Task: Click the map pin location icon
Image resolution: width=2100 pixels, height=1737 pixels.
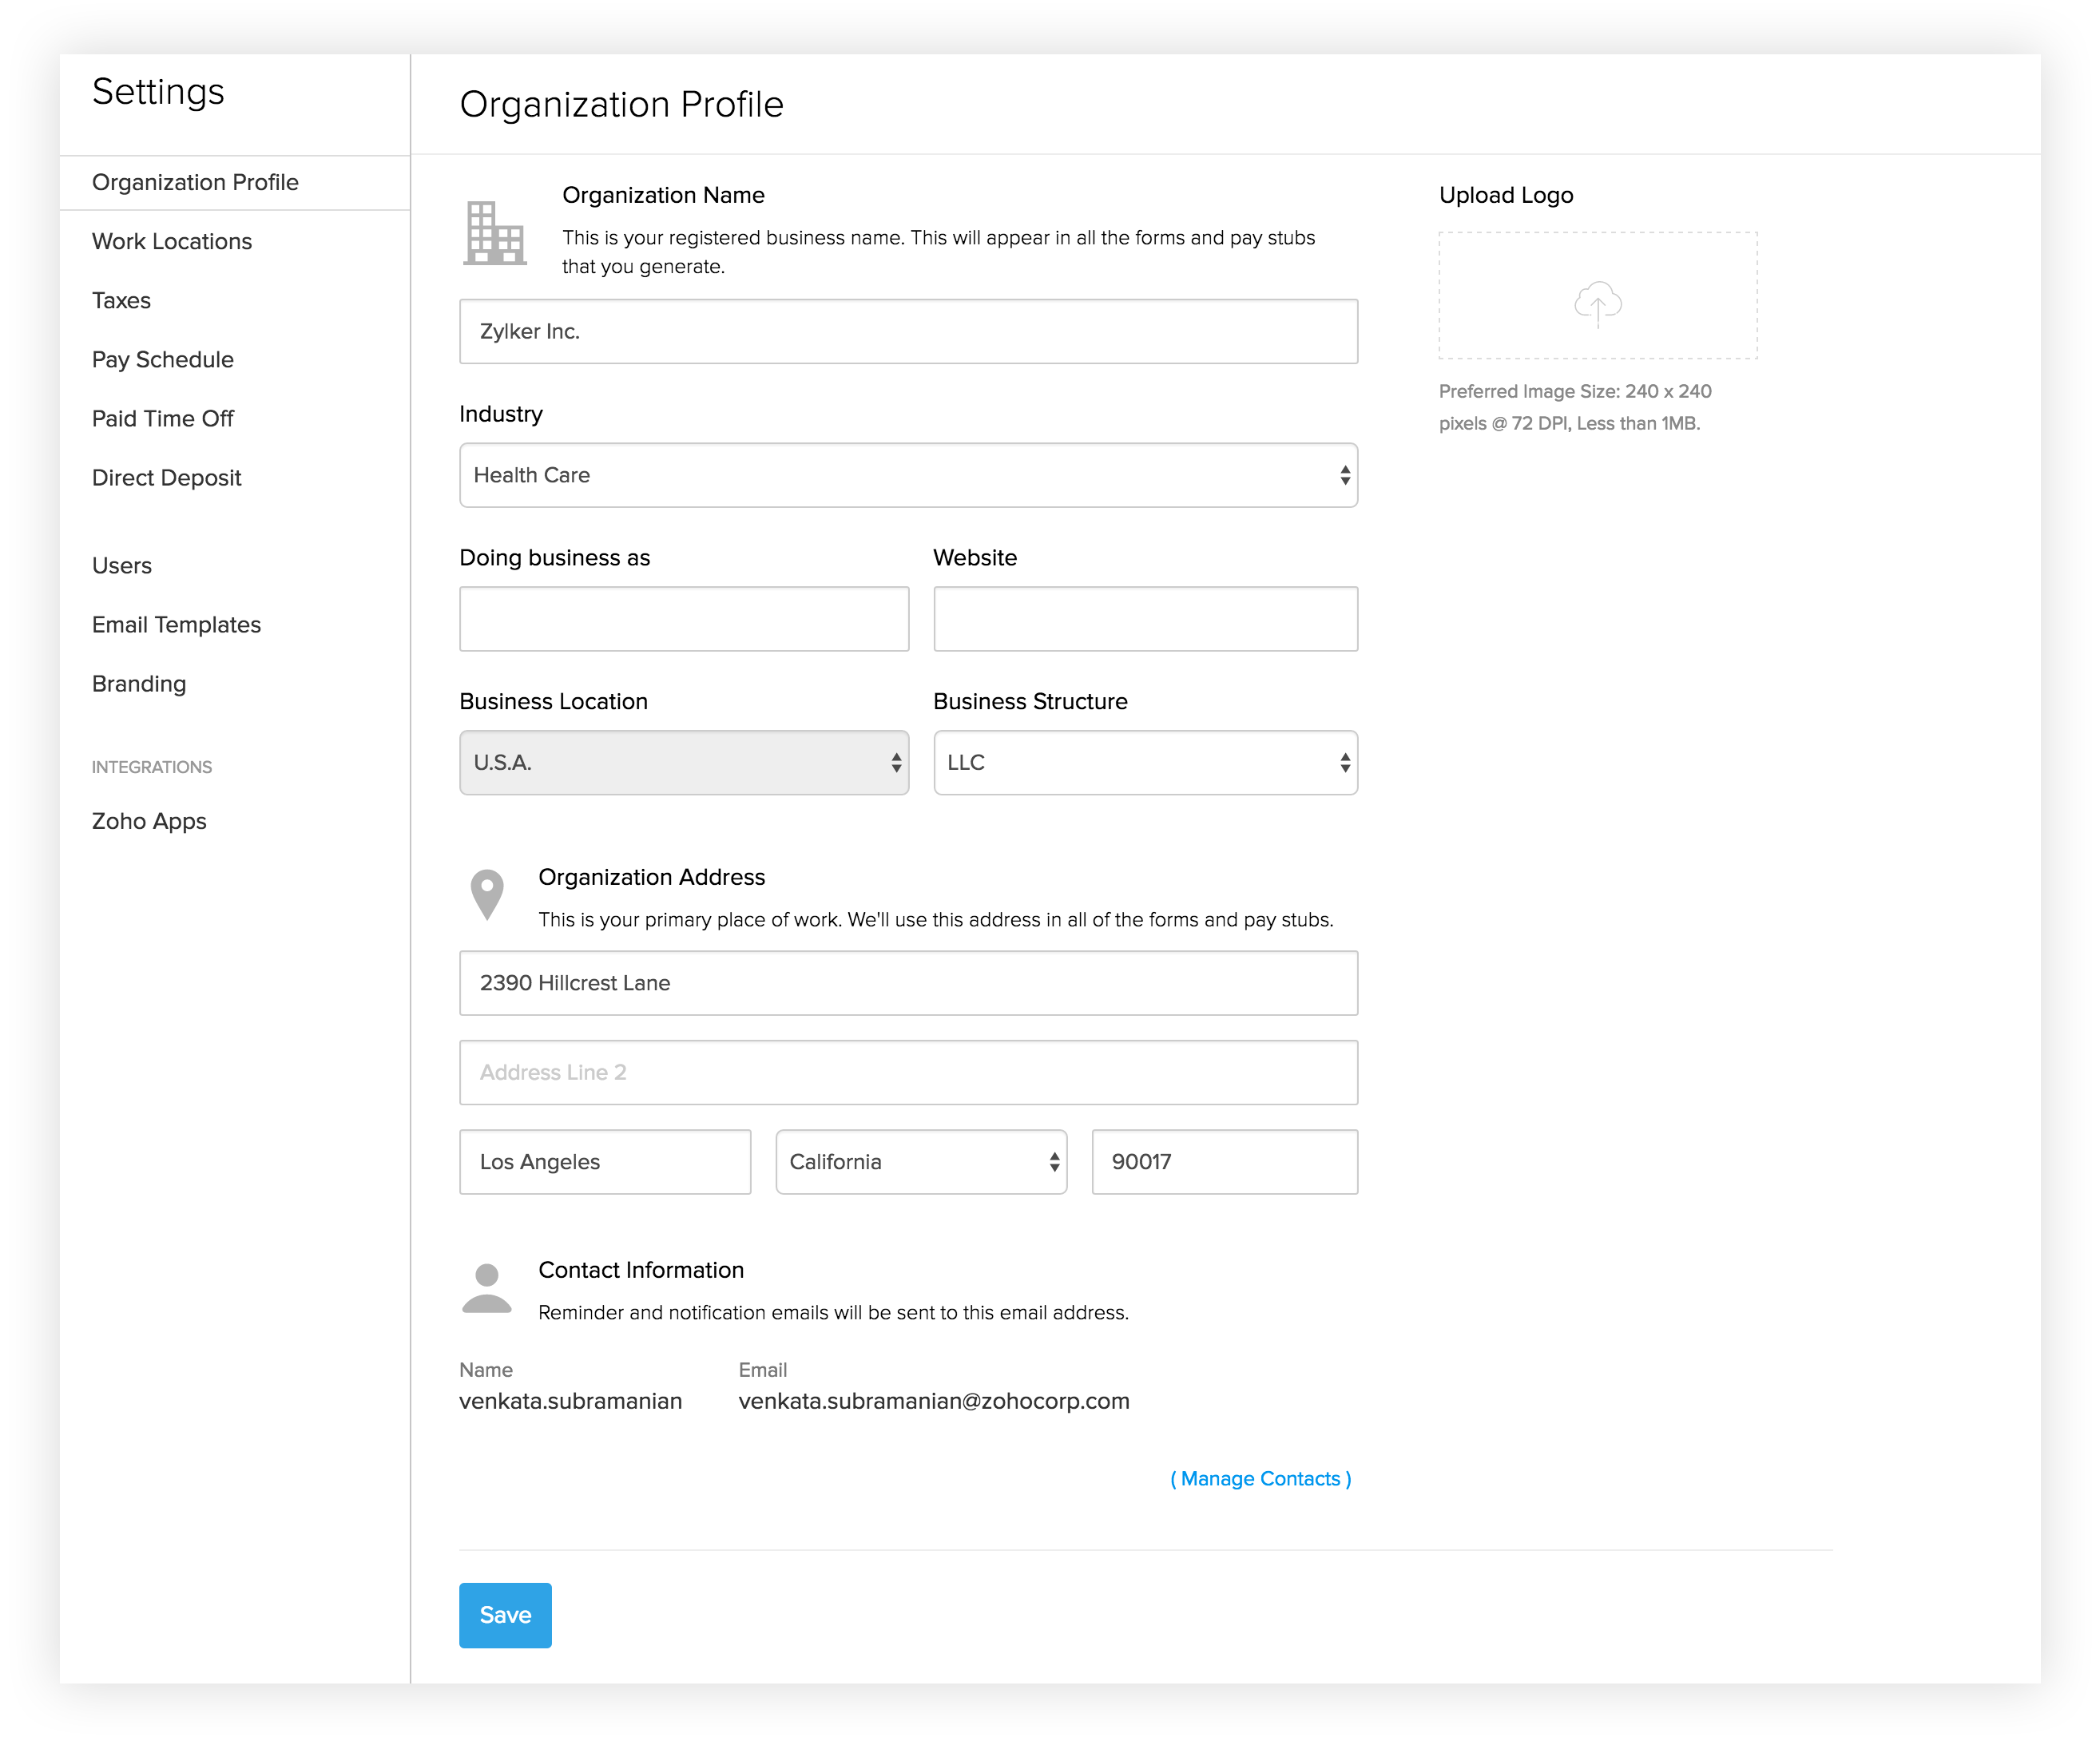Action: click(x=486, y=890)
